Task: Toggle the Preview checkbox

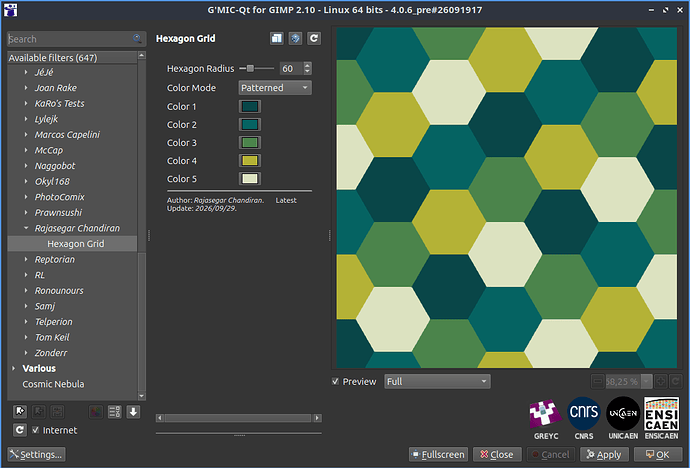Action: click(335, 381)
